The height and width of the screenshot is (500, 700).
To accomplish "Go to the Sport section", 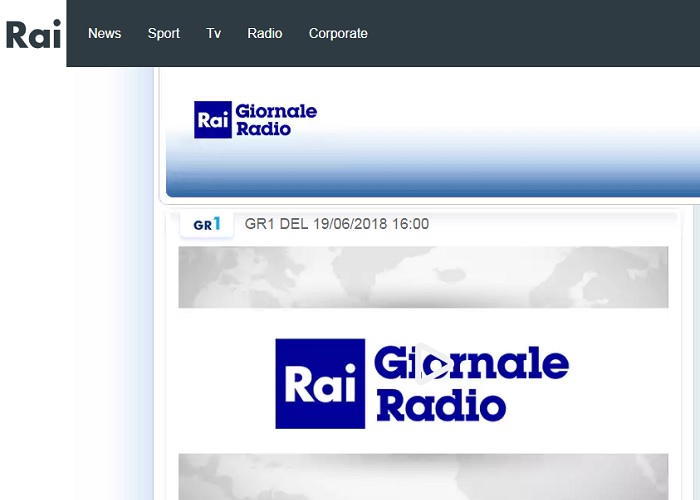I will [164, 33].
